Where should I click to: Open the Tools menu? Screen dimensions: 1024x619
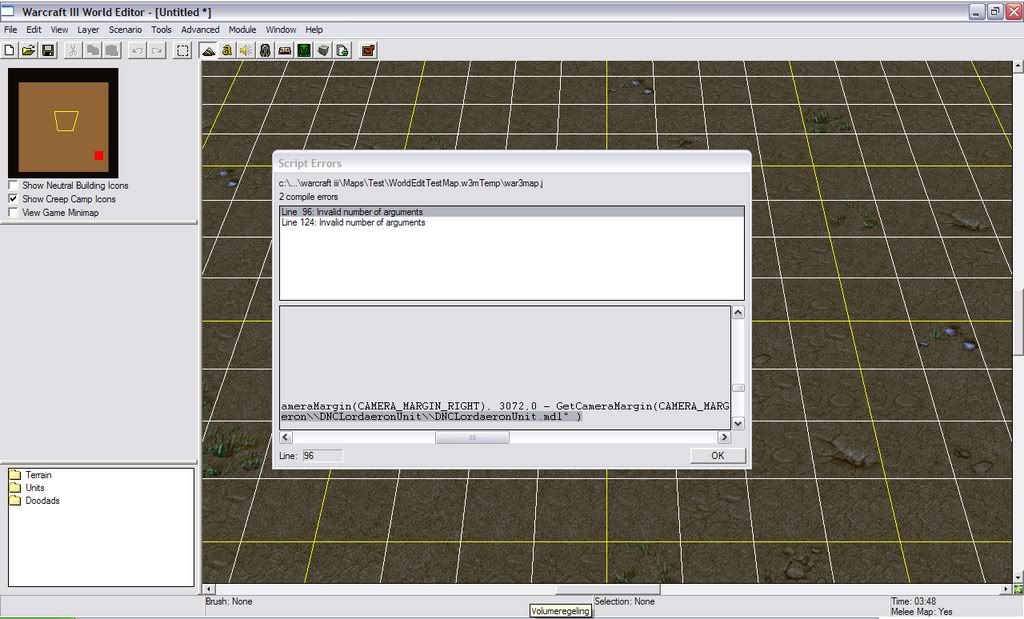(161, 29)
